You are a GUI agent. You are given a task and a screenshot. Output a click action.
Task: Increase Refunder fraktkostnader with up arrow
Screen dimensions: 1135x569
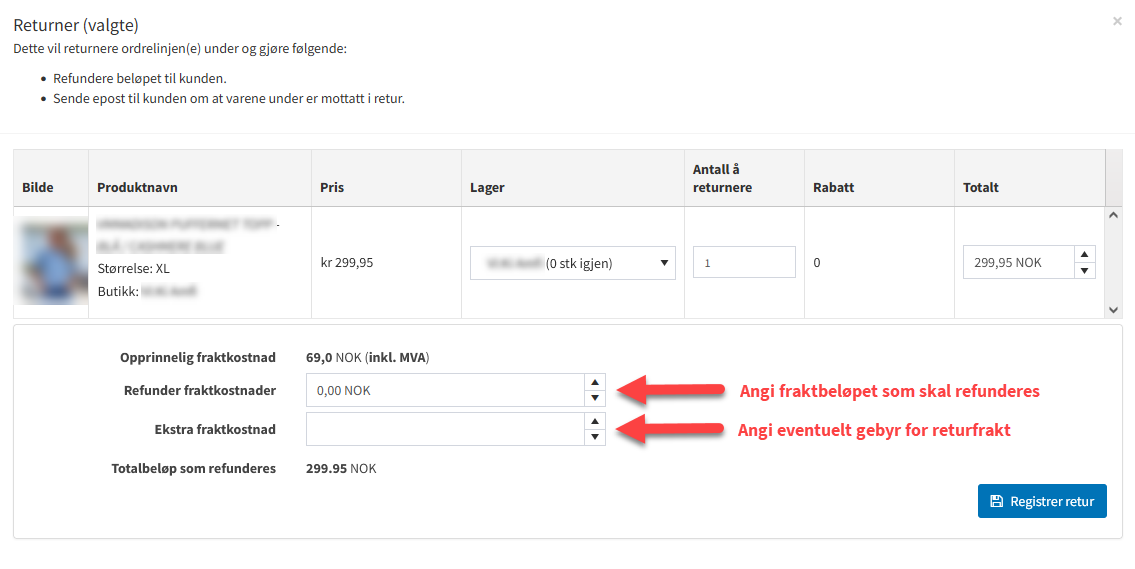coord(595,382)
